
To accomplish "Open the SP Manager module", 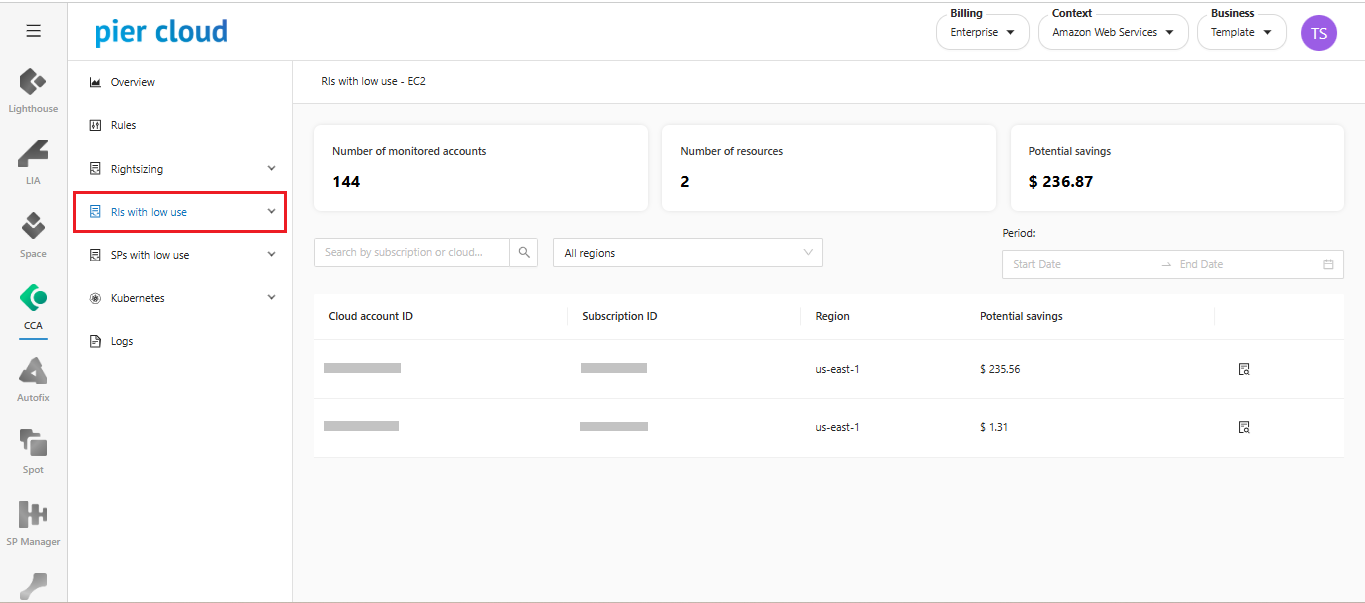I will [x=33, y=522].
